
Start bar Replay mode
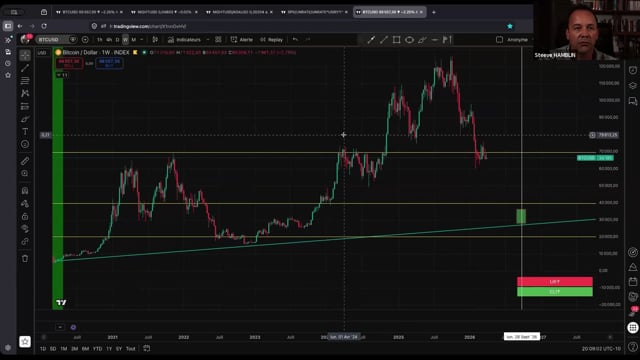click(271, 40)
